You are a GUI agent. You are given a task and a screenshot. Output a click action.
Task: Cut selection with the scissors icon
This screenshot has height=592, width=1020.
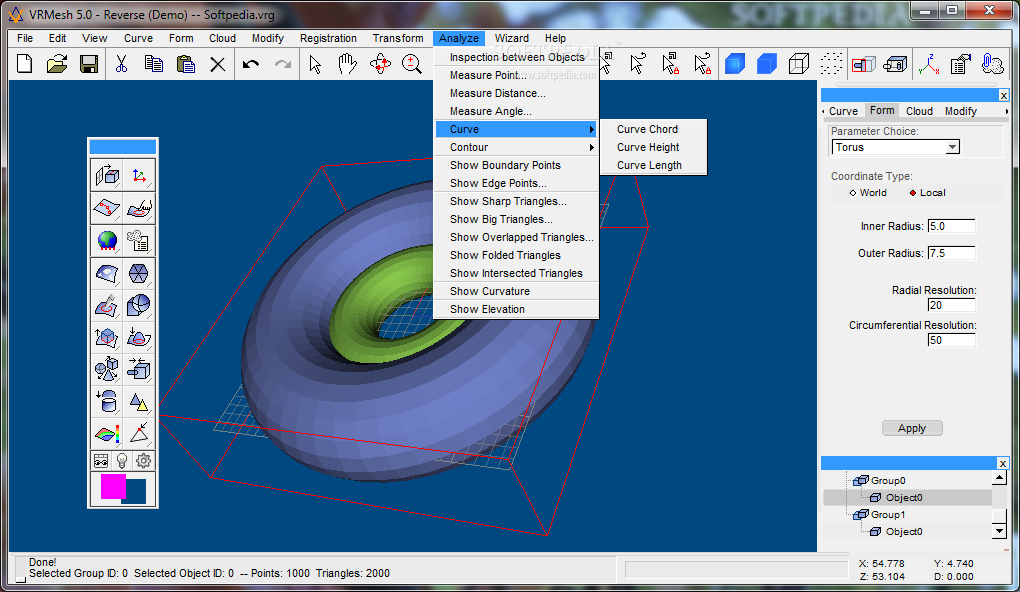coord(121,64)
